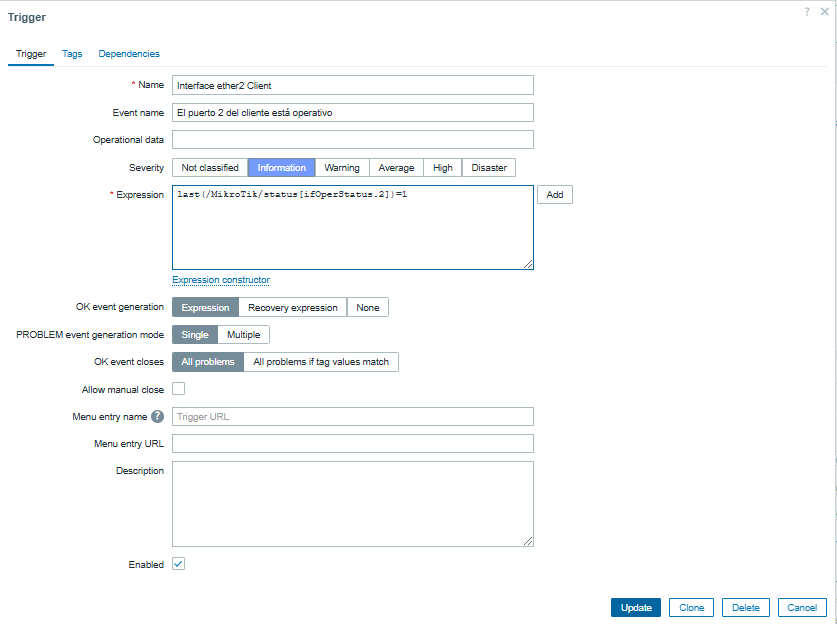The height and width of the screenshot is (624, 837).
Task: Select Expression for OK event generation
Action: (206, 307)
